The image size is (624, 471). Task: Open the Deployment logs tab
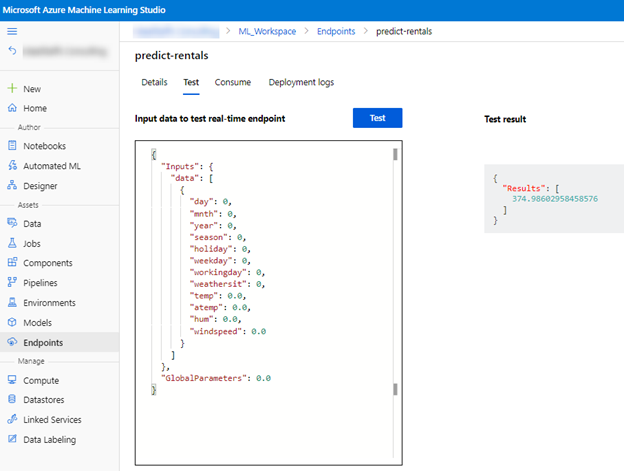pos(301,82)
